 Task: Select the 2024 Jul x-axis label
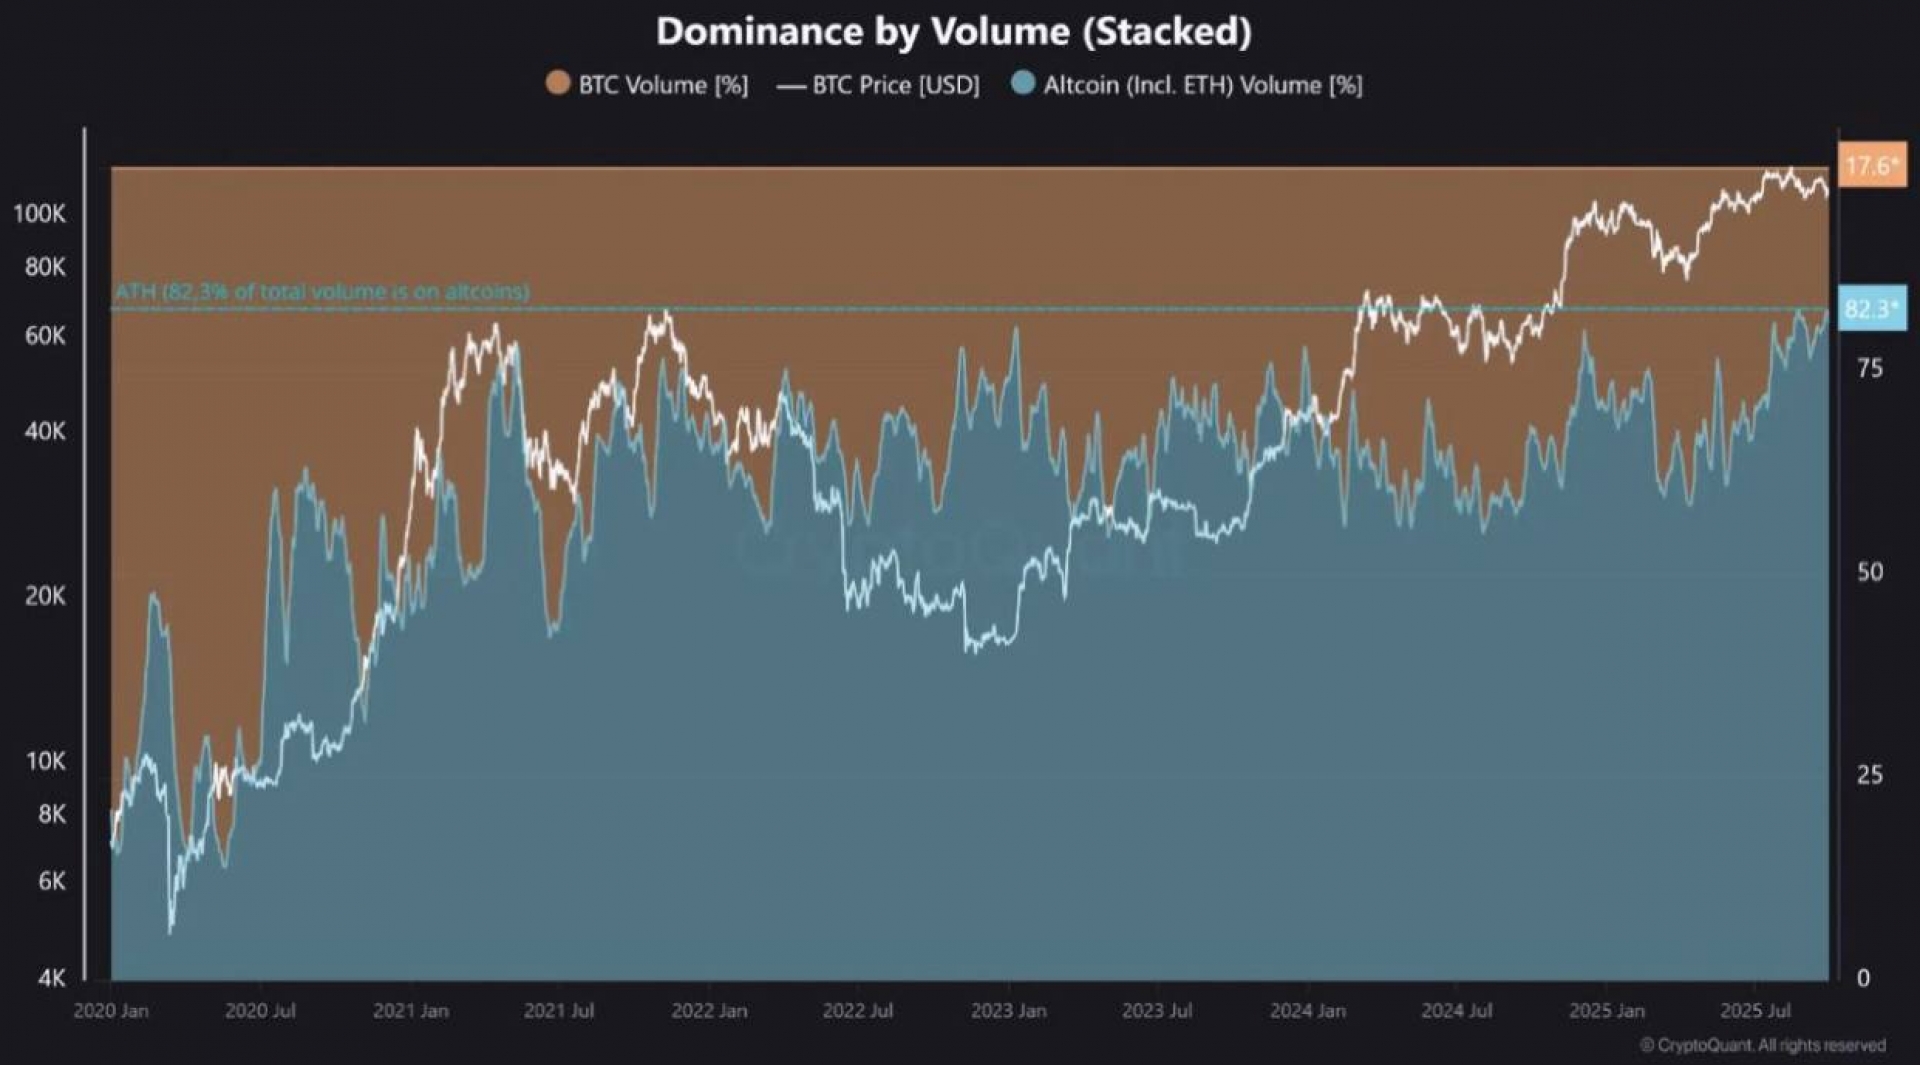[x=1456, y=1011]
